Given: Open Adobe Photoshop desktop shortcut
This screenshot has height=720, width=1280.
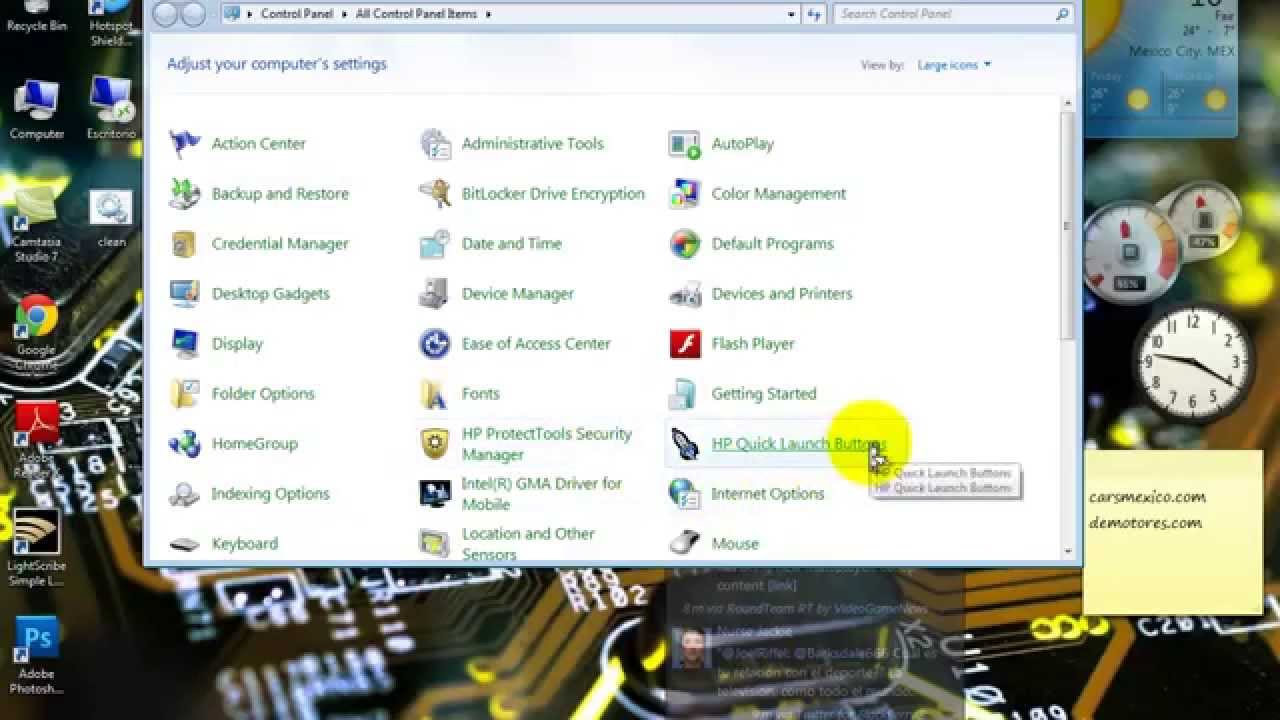Looking at the screenshot, I should 37,656.
